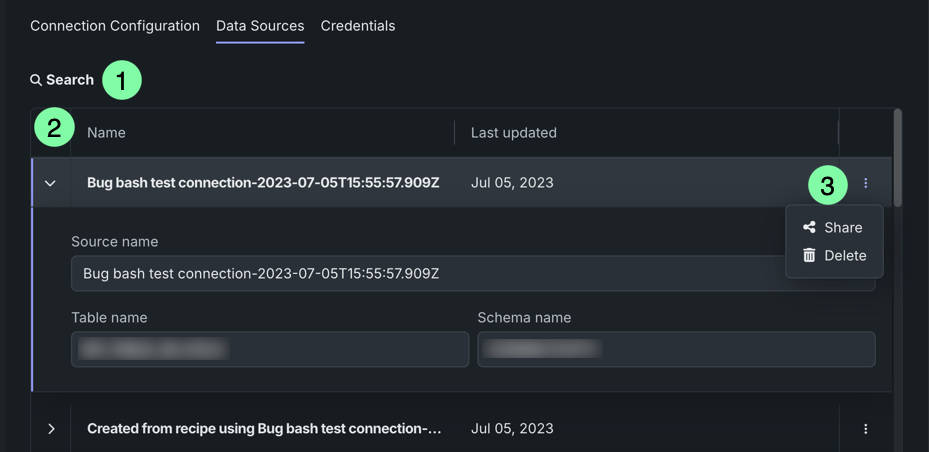Image resolution: width=929 pixels, height=452 pixels.
Task: Click the vertical scrollbar thumb
Action: (898, 158)
